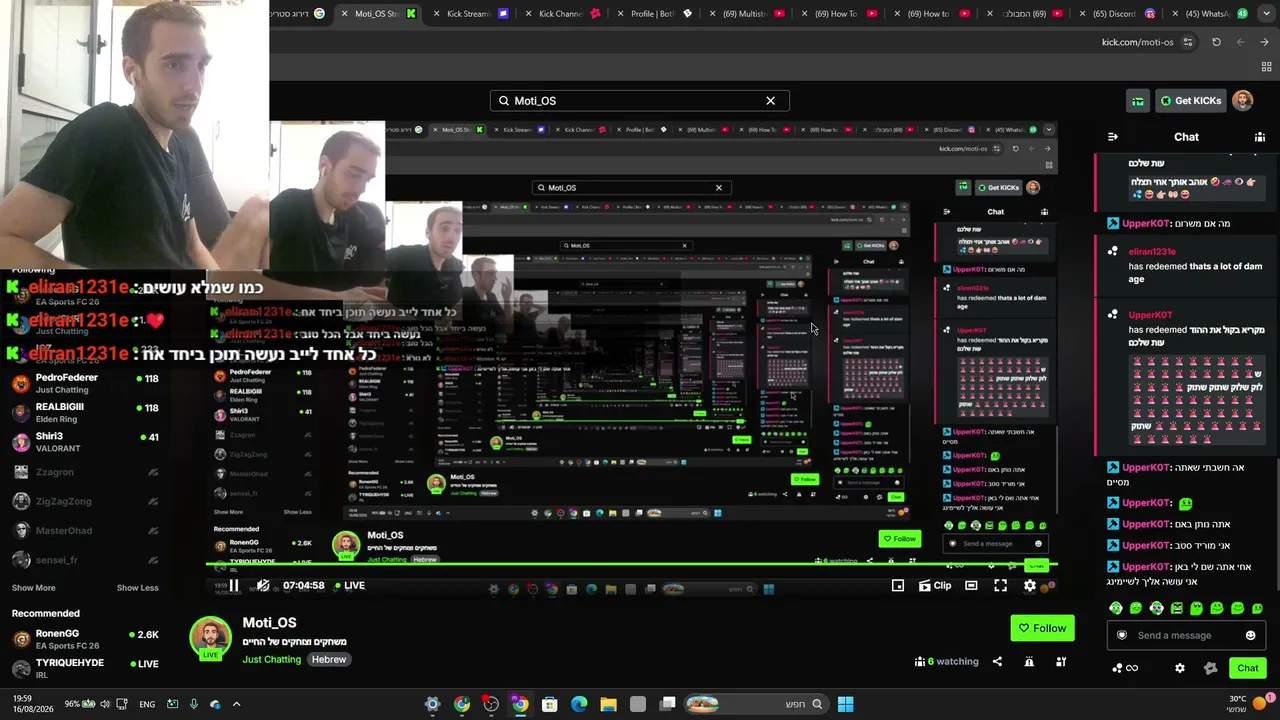
Task: Show hidden system tray icons
Action: click(x=236, y=704)
